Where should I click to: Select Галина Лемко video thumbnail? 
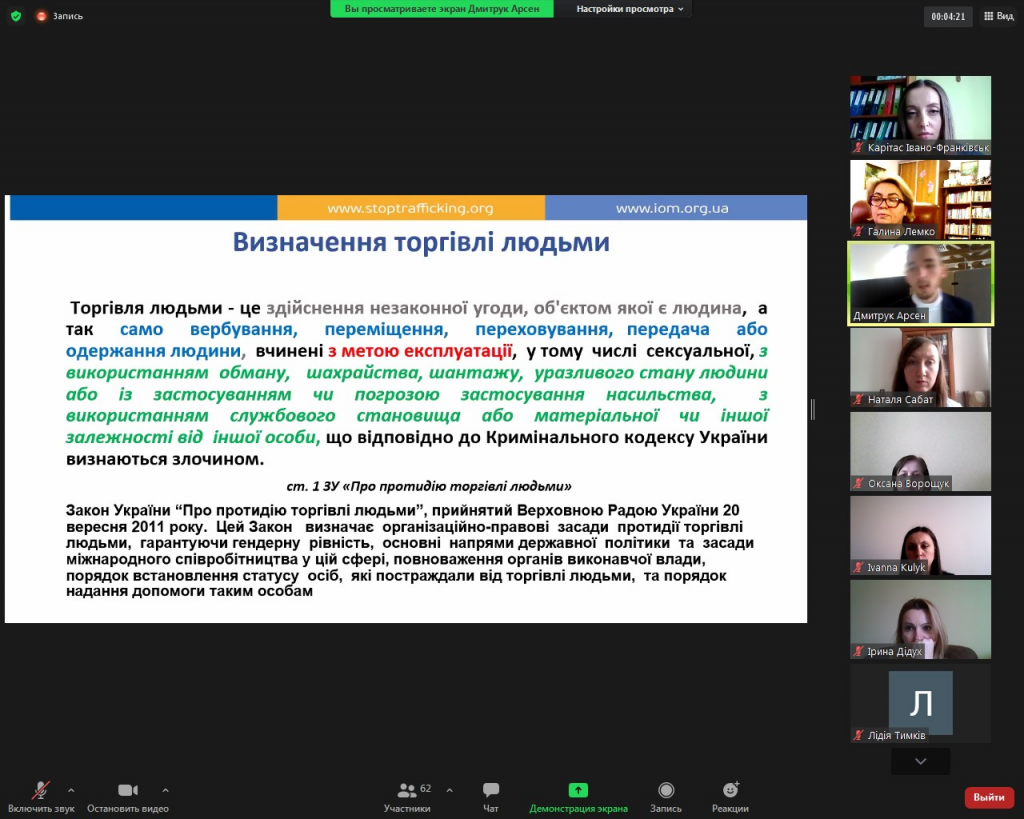tap(921, 199)
